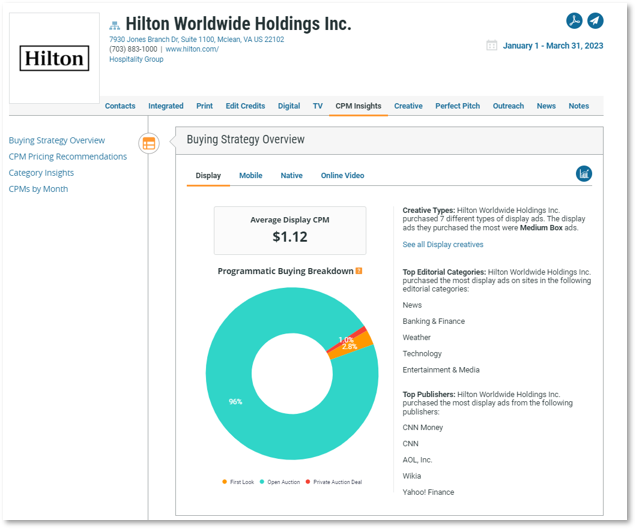The image size is (636, 529).
Task: Open the Contacts tab
Action: (120, 106)
